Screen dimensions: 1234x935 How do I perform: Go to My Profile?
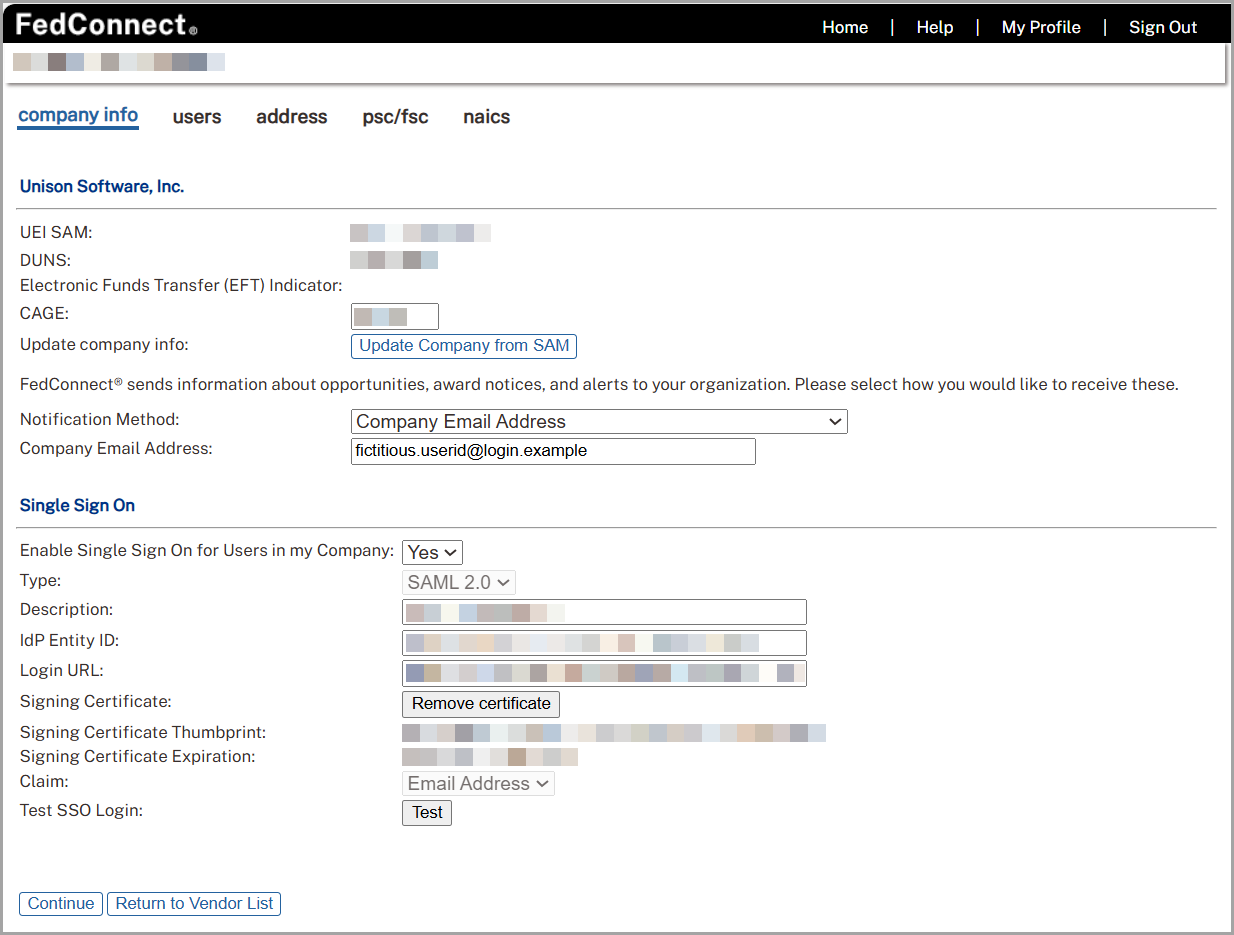pos(1040,27)
